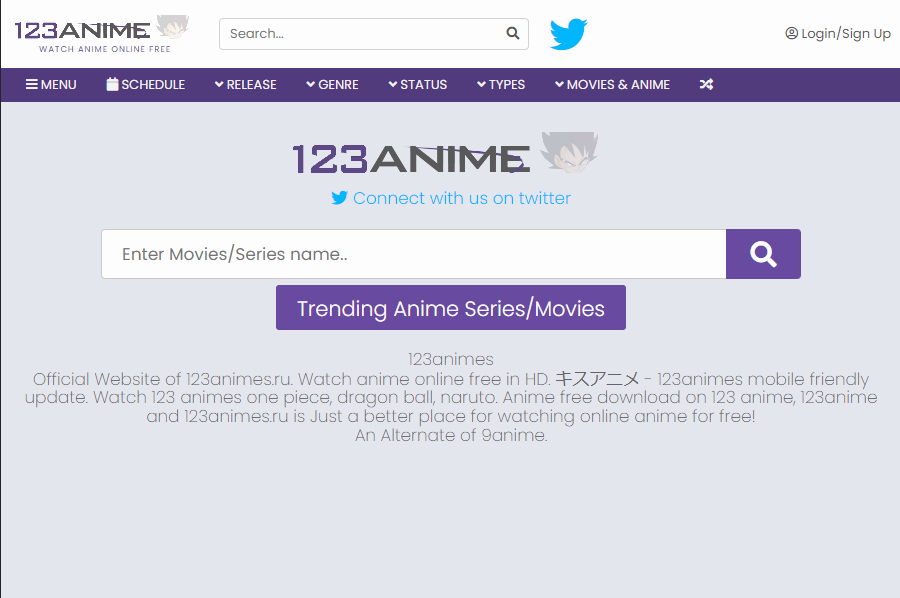Screen dimensions: 900x598
Task: Focus the Enter Movies/Series name field
Action: click(x=414, y=254)
